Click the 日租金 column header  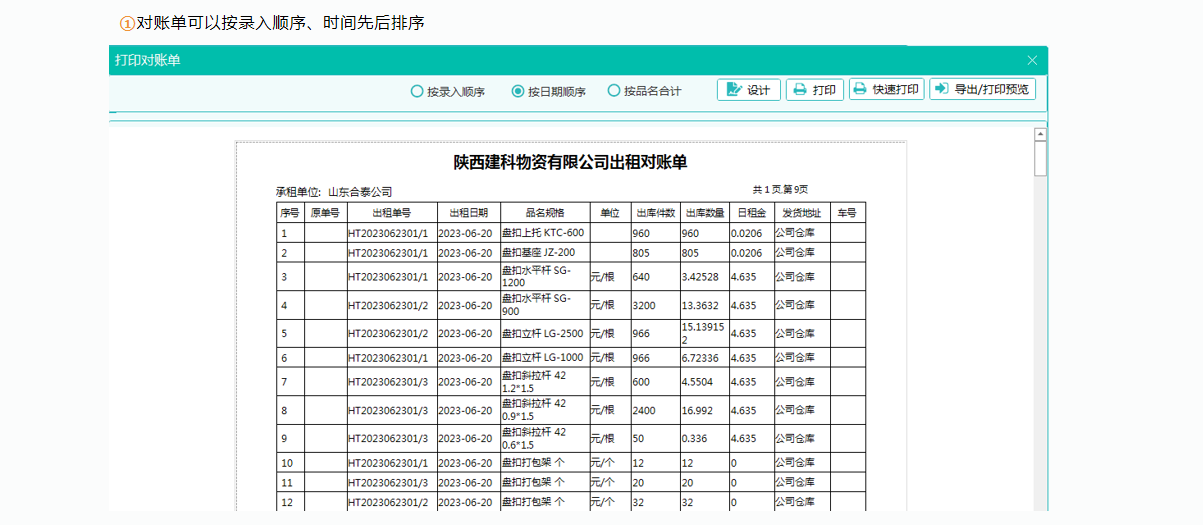pos(751,213)
